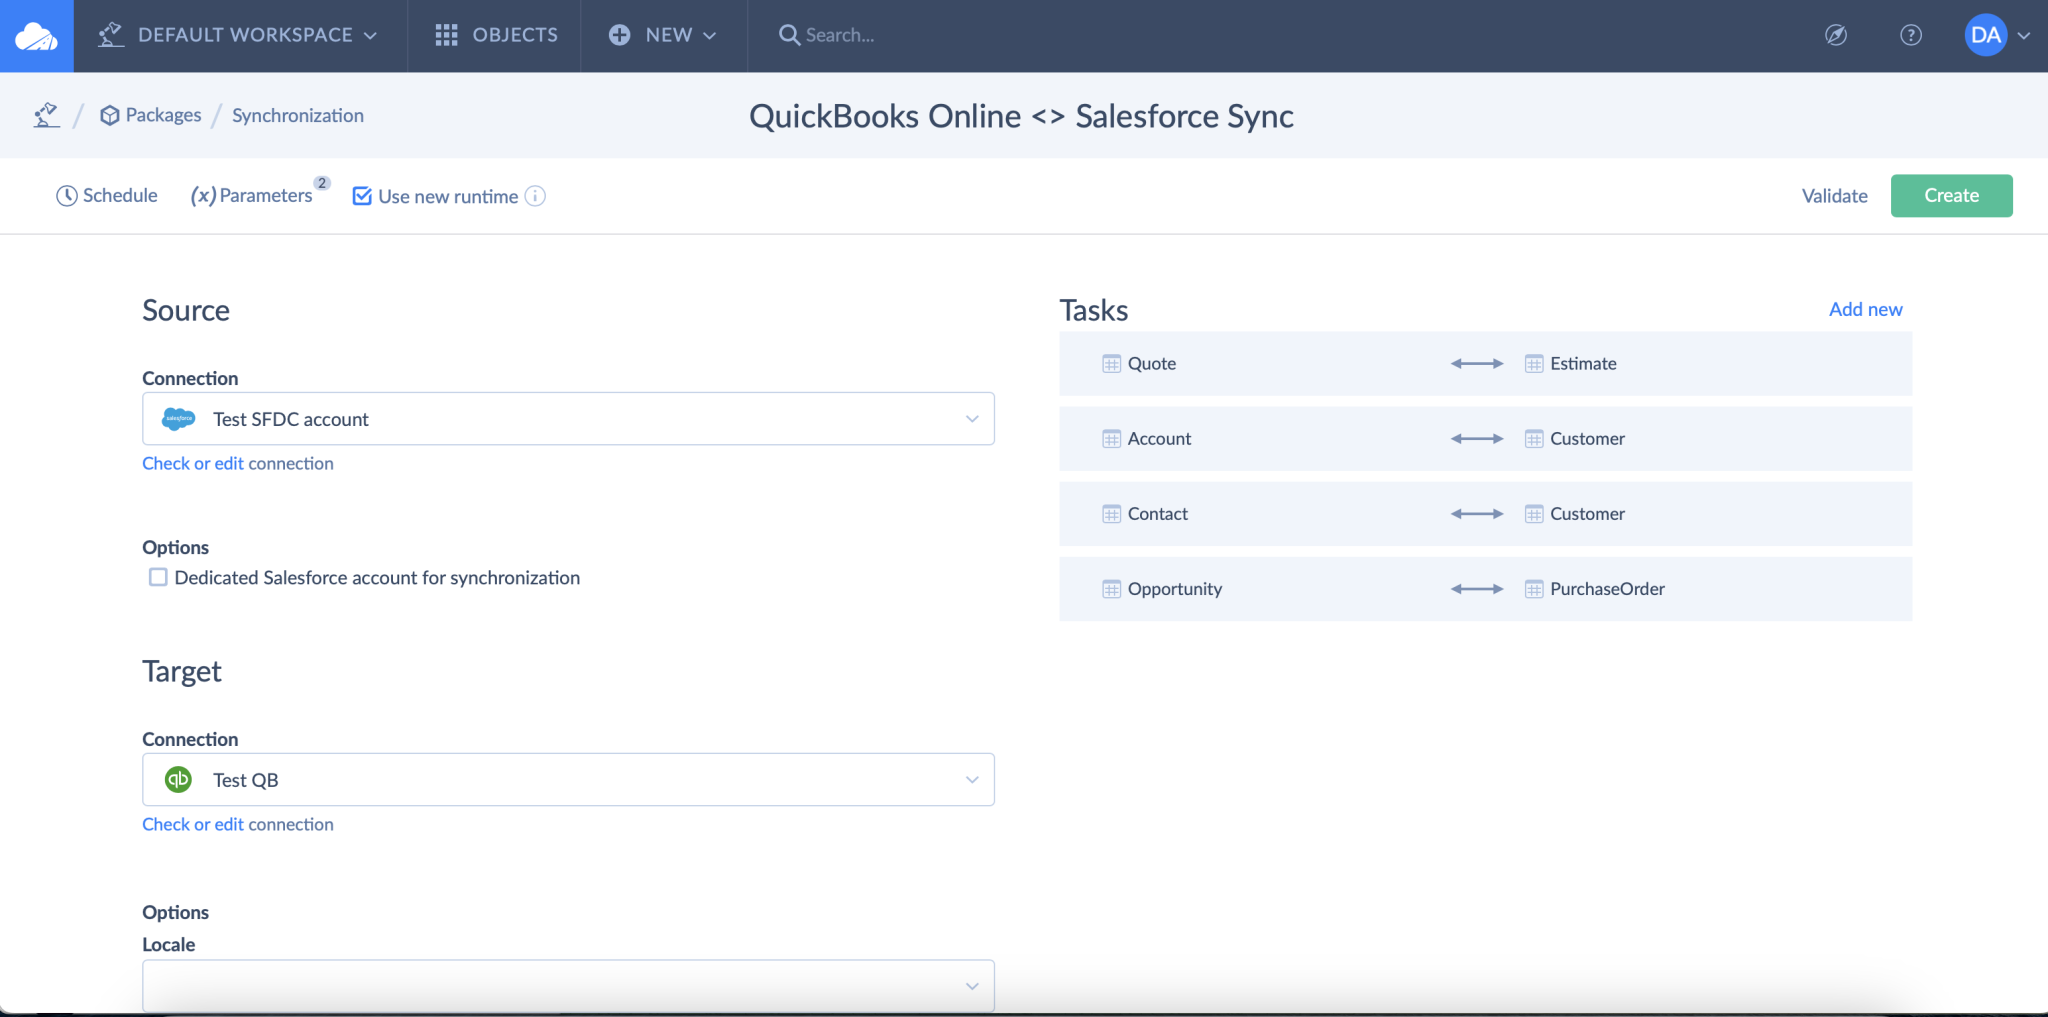
Task: Click the DA user avatar
Action: click(1985, 35)
